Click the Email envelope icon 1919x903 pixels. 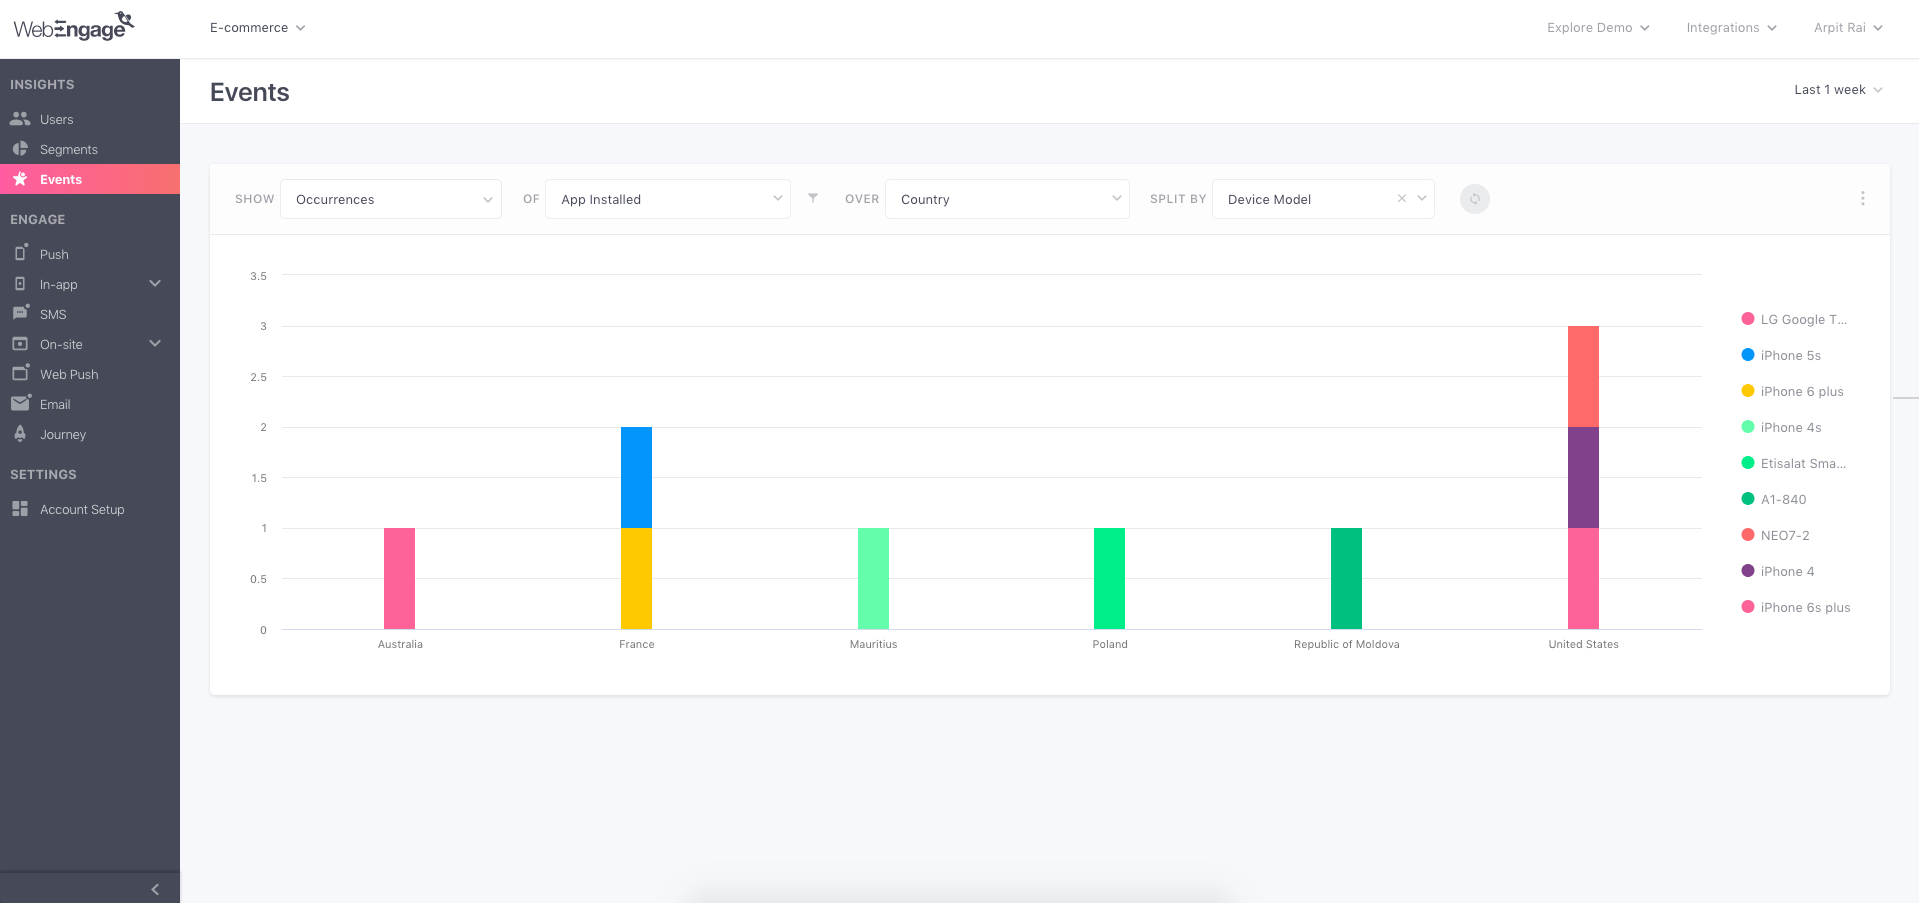[x=20, y=403]
